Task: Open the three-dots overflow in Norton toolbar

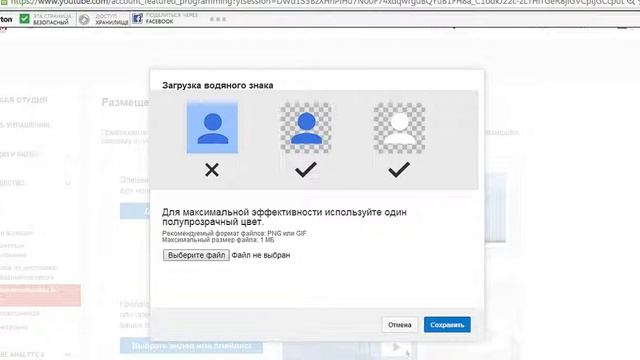Action: 218,19
